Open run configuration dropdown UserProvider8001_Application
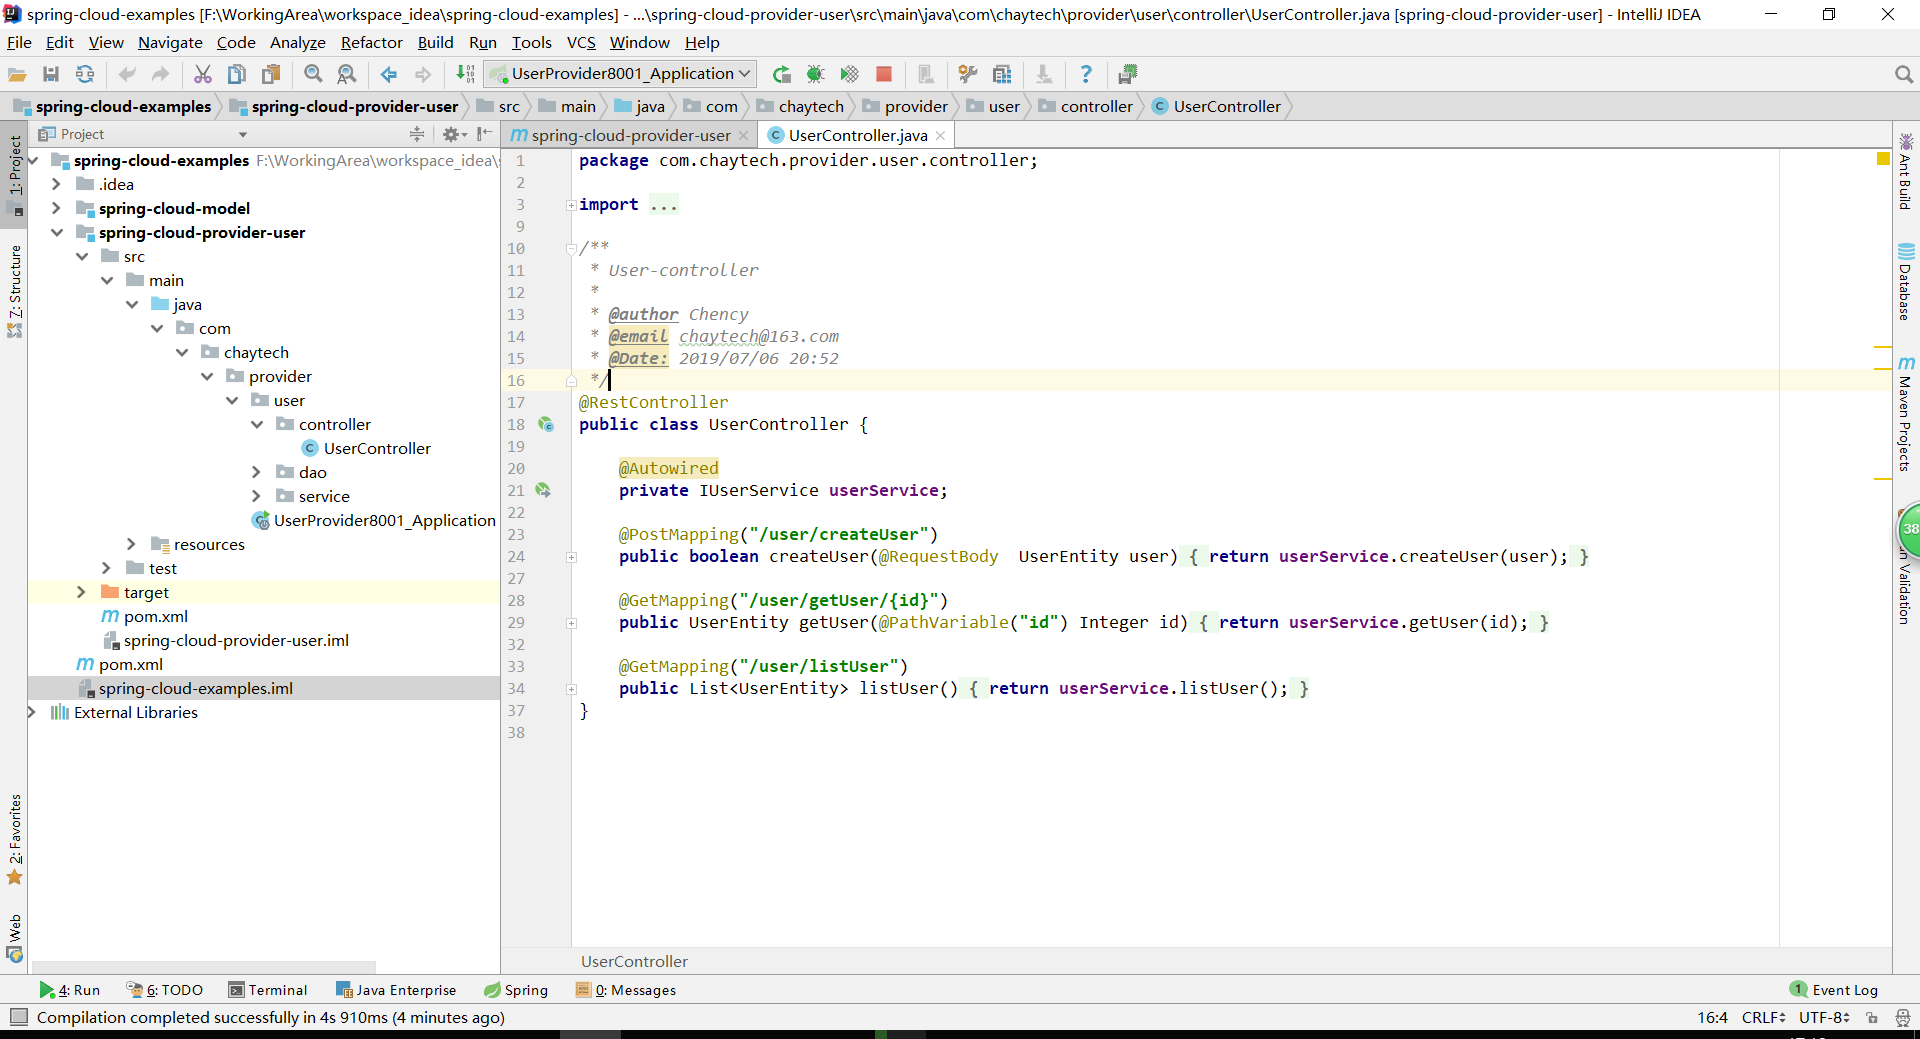 621,74
